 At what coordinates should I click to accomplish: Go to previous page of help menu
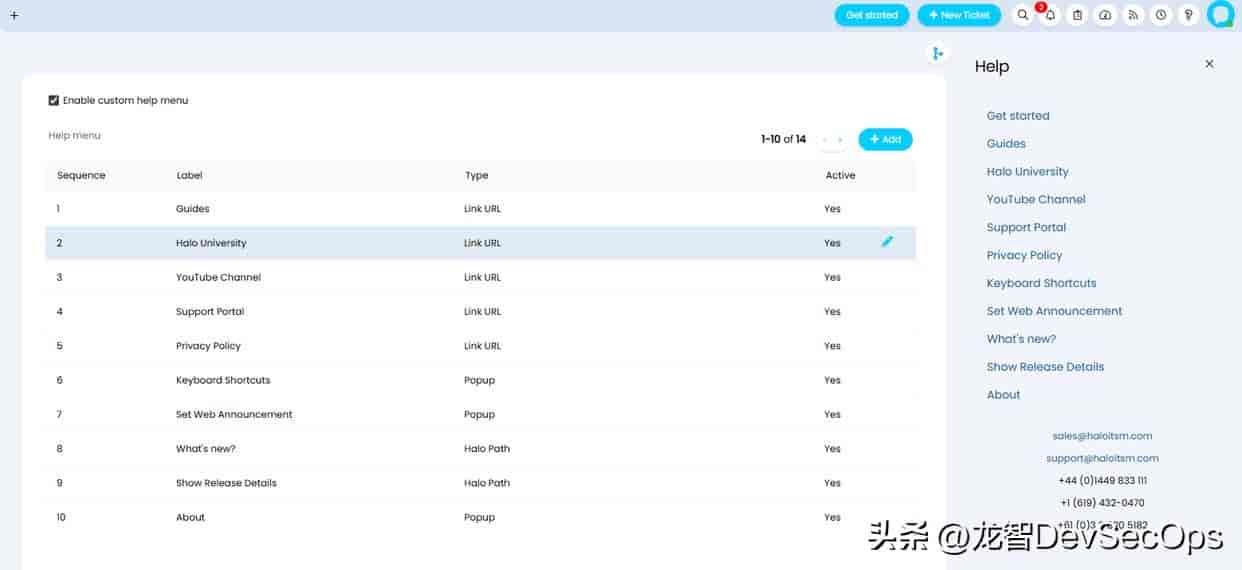[x=825, y=140]
